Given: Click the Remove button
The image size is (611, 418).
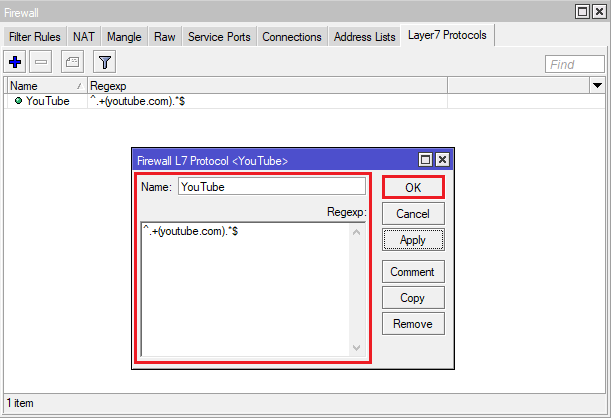Looking at the screenshot, I should click(413, 323).
